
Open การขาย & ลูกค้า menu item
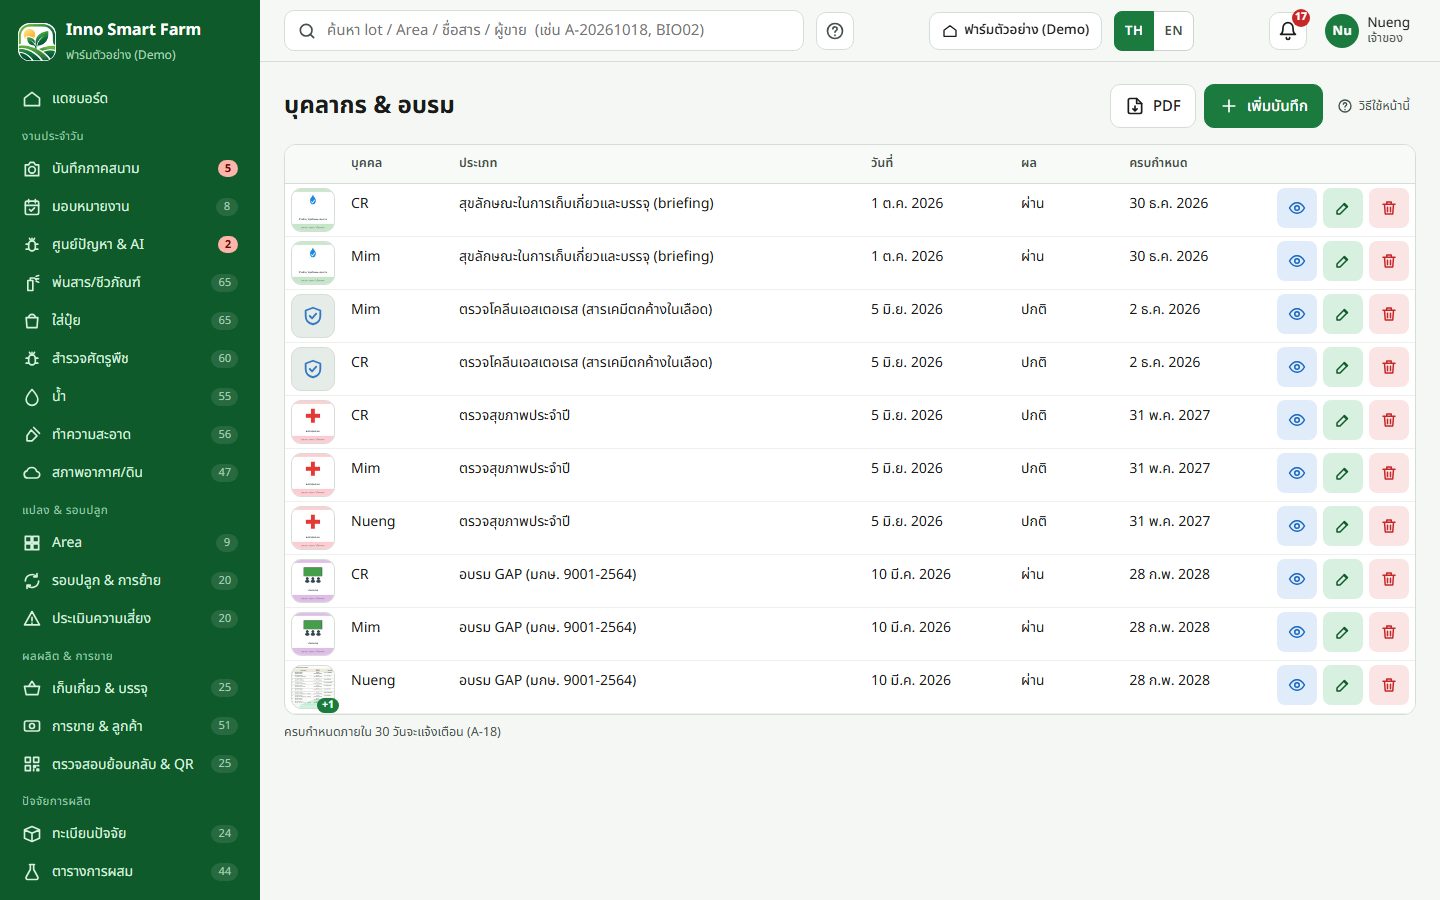[x=130, y=726]
